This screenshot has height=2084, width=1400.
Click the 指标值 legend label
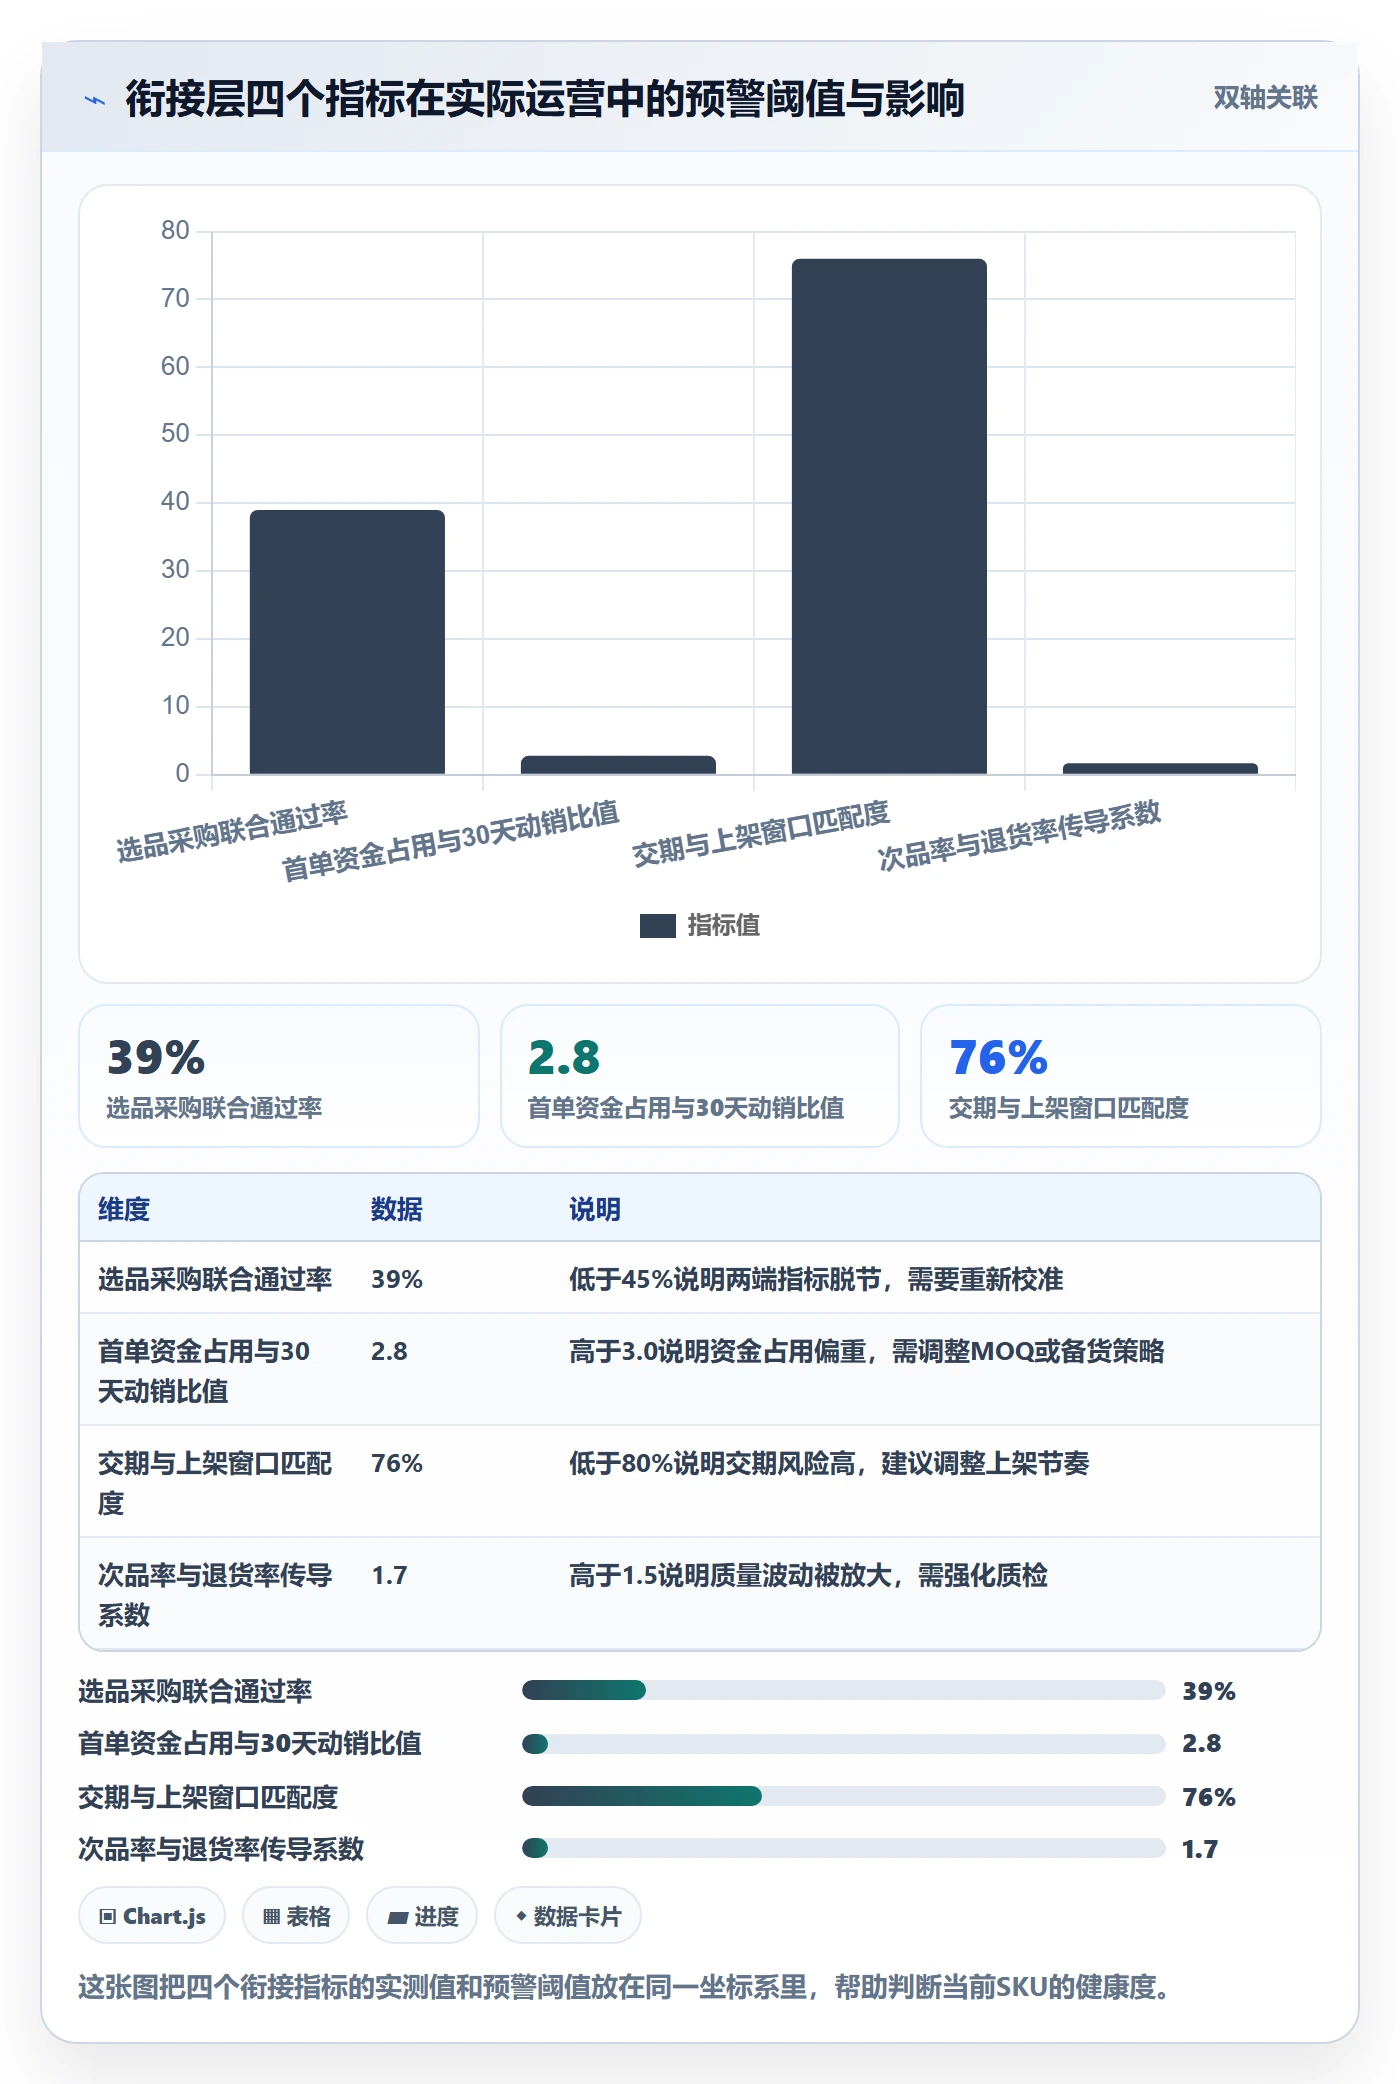click(723, 926)
